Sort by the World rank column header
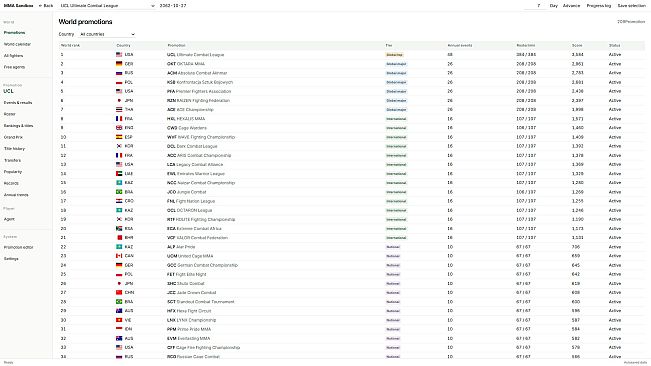 tap(71, 45)
